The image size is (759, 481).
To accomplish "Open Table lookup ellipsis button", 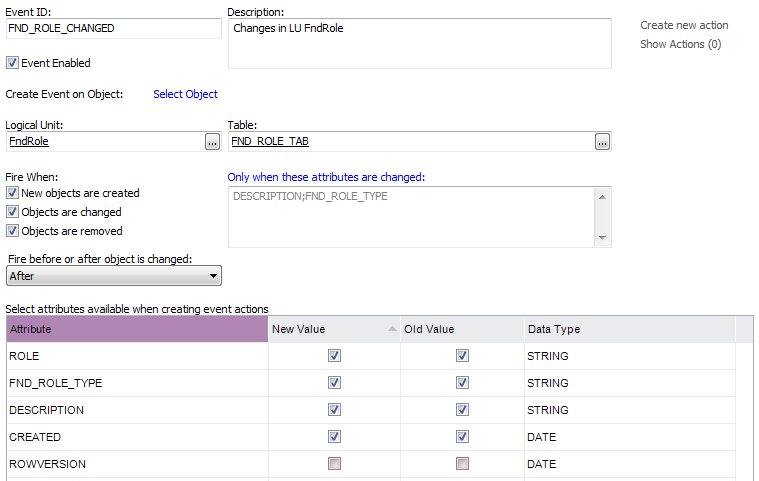I will 602,142.
